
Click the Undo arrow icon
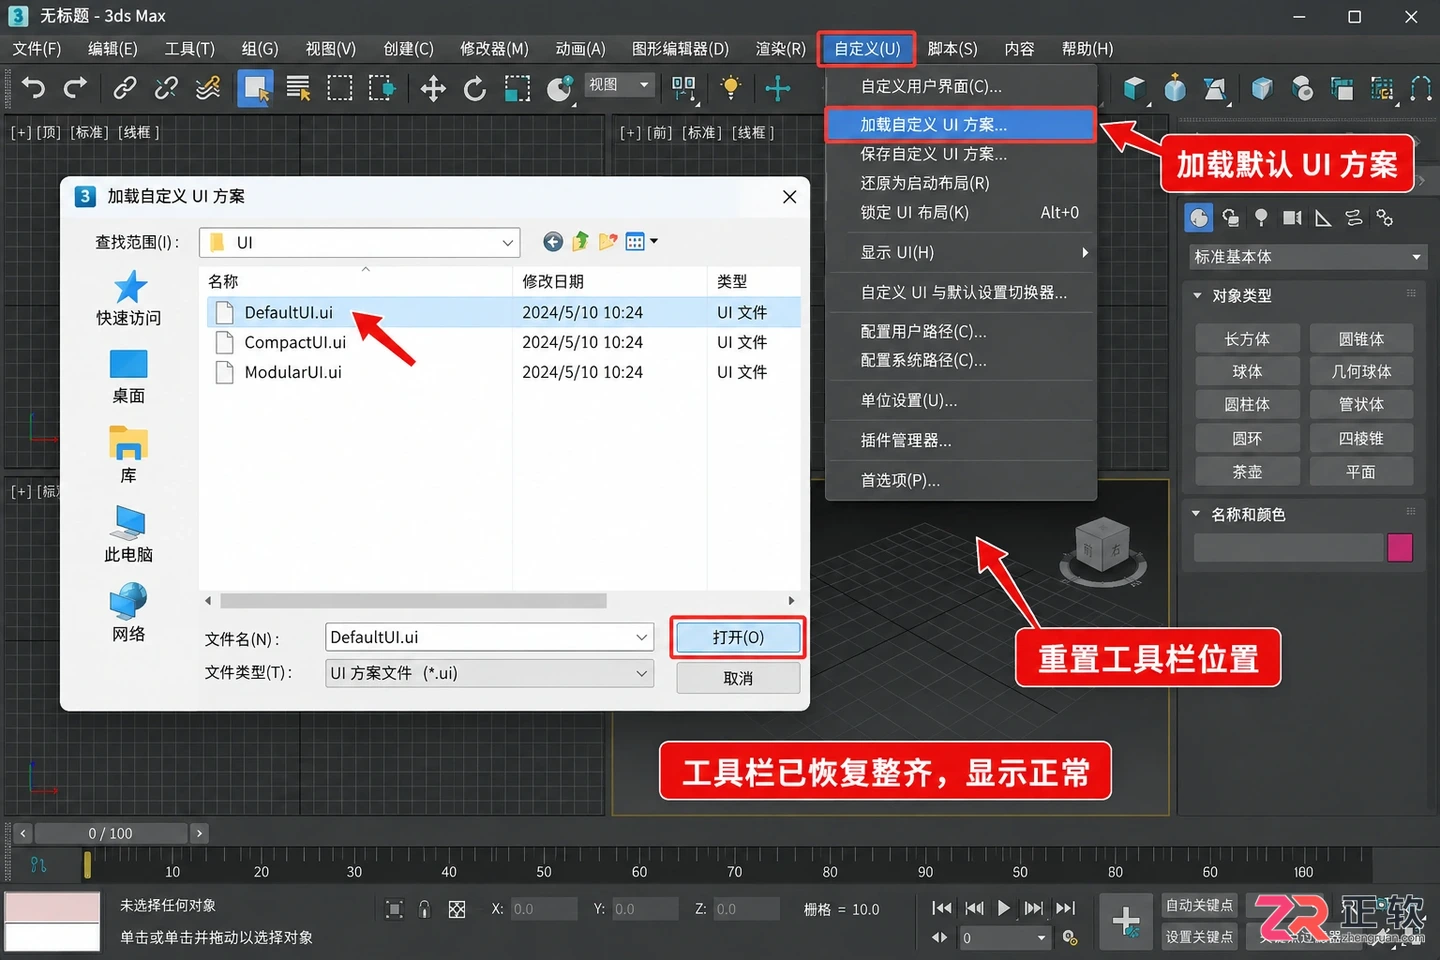[33, 88]
